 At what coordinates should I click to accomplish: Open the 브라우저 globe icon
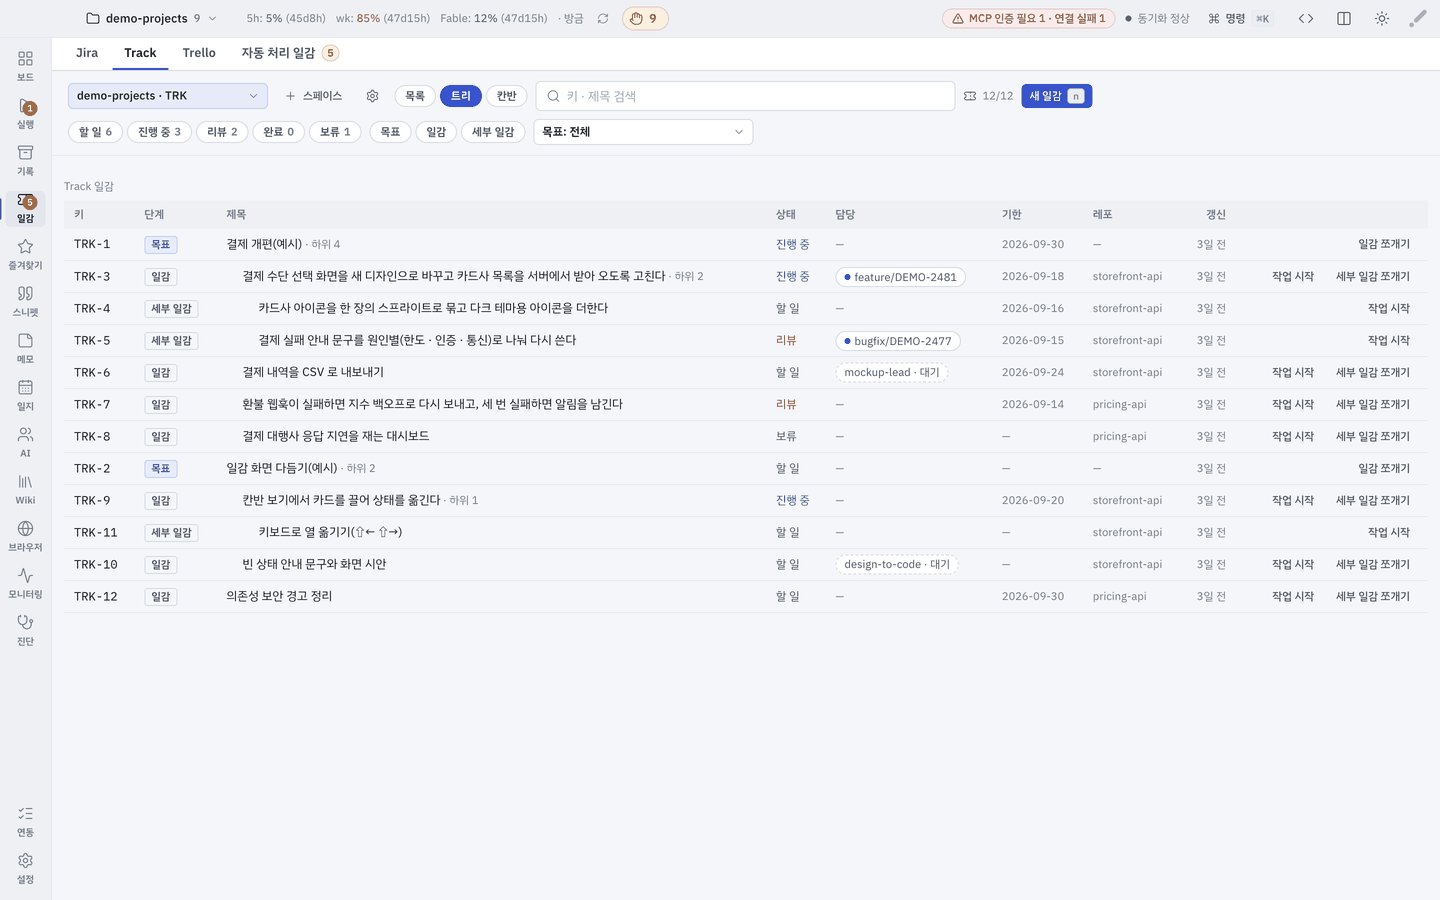pyautogui.click(x=25, y=536)
